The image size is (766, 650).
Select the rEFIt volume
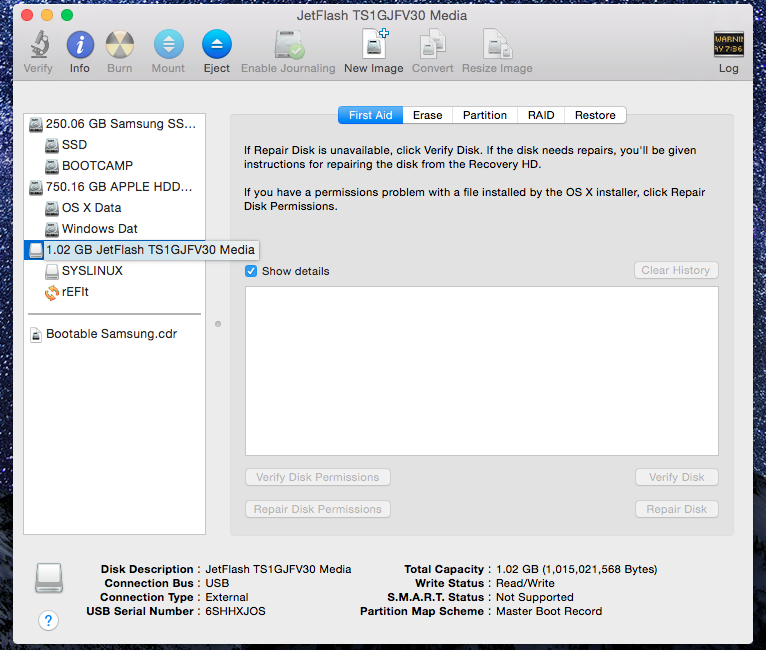(x=114, y=292)
